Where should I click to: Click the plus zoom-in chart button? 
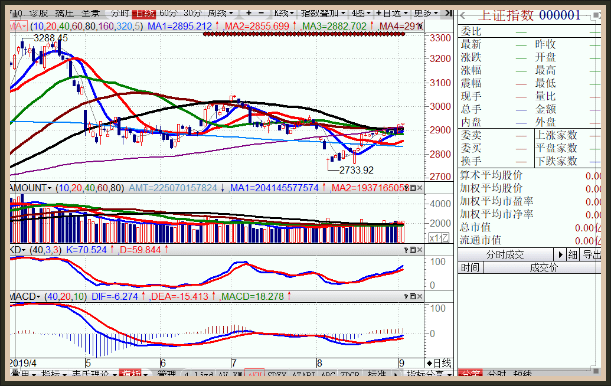pyautogui.click(x=248, y=13)
